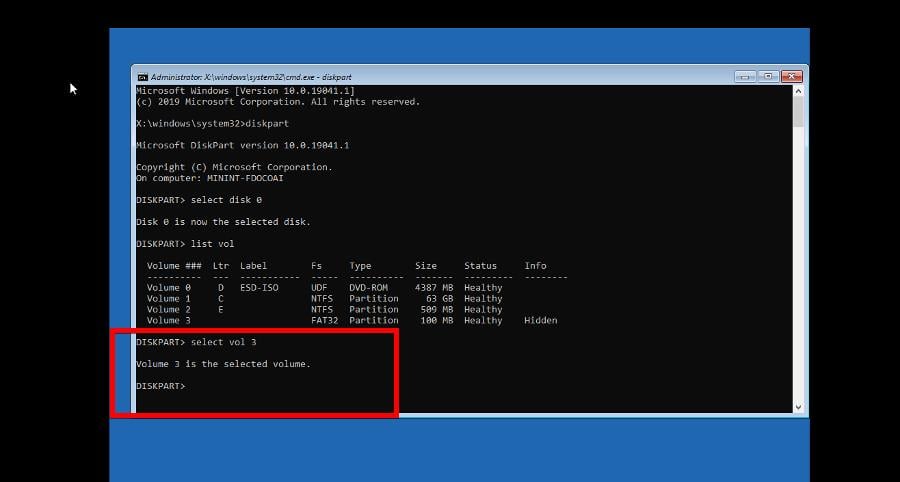This screenshot has height=482, width=900.
Task: Click the vertical scrollbar thumb
Action: (x=798, y=112)
